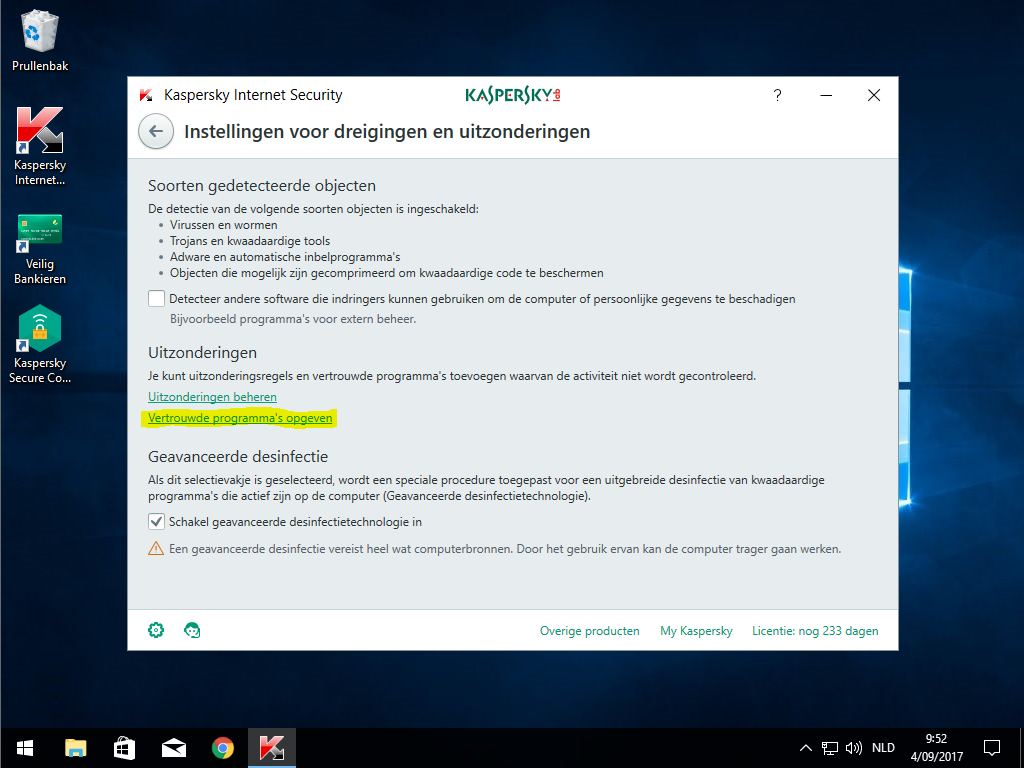1024x768 pixels.
Task: Open Kaspersky settings gear icon
Action: 156,630
